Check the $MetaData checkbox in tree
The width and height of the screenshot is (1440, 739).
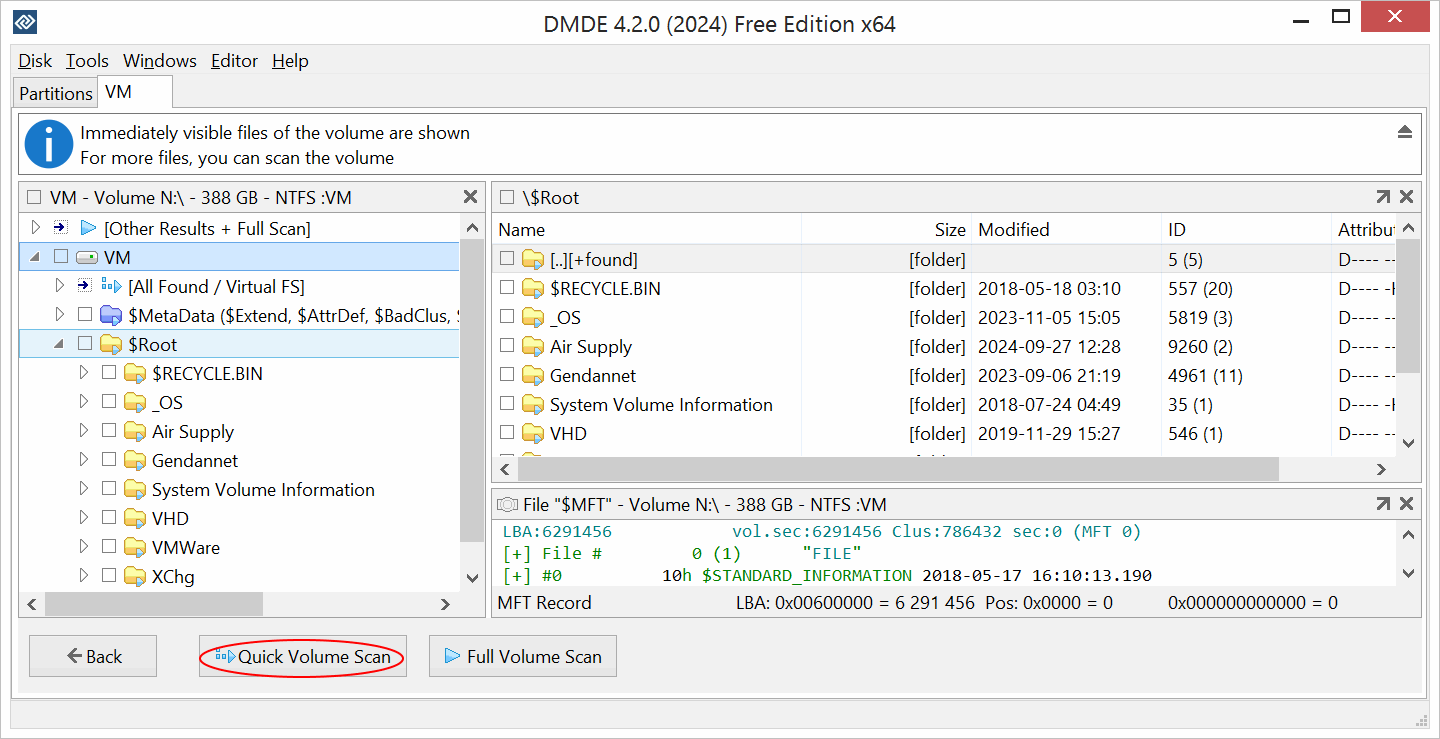(x=85, y=315)
